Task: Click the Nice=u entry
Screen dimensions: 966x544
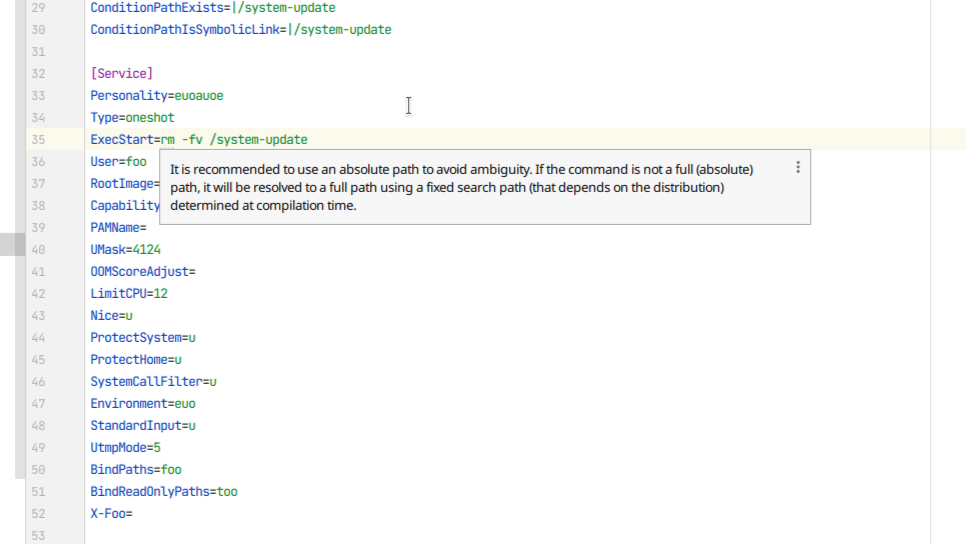Action: [112, 315]
